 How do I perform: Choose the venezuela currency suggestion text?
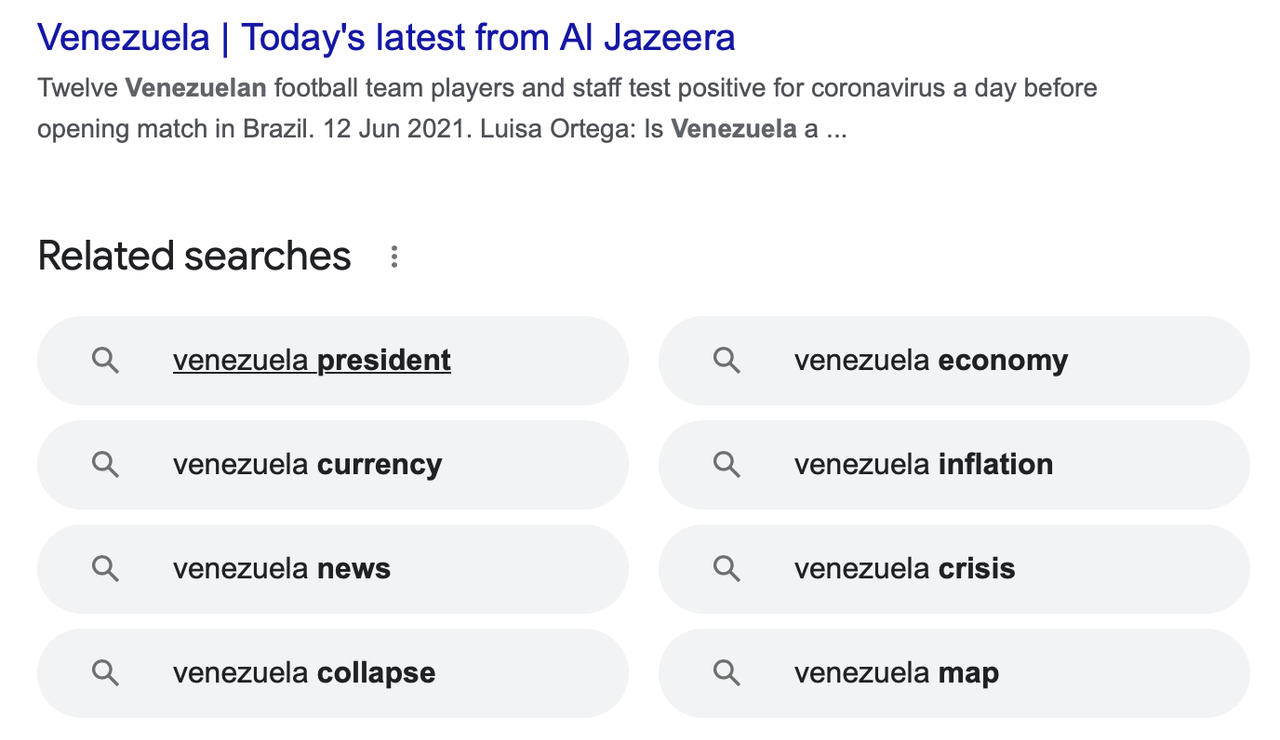click(307, 464)
